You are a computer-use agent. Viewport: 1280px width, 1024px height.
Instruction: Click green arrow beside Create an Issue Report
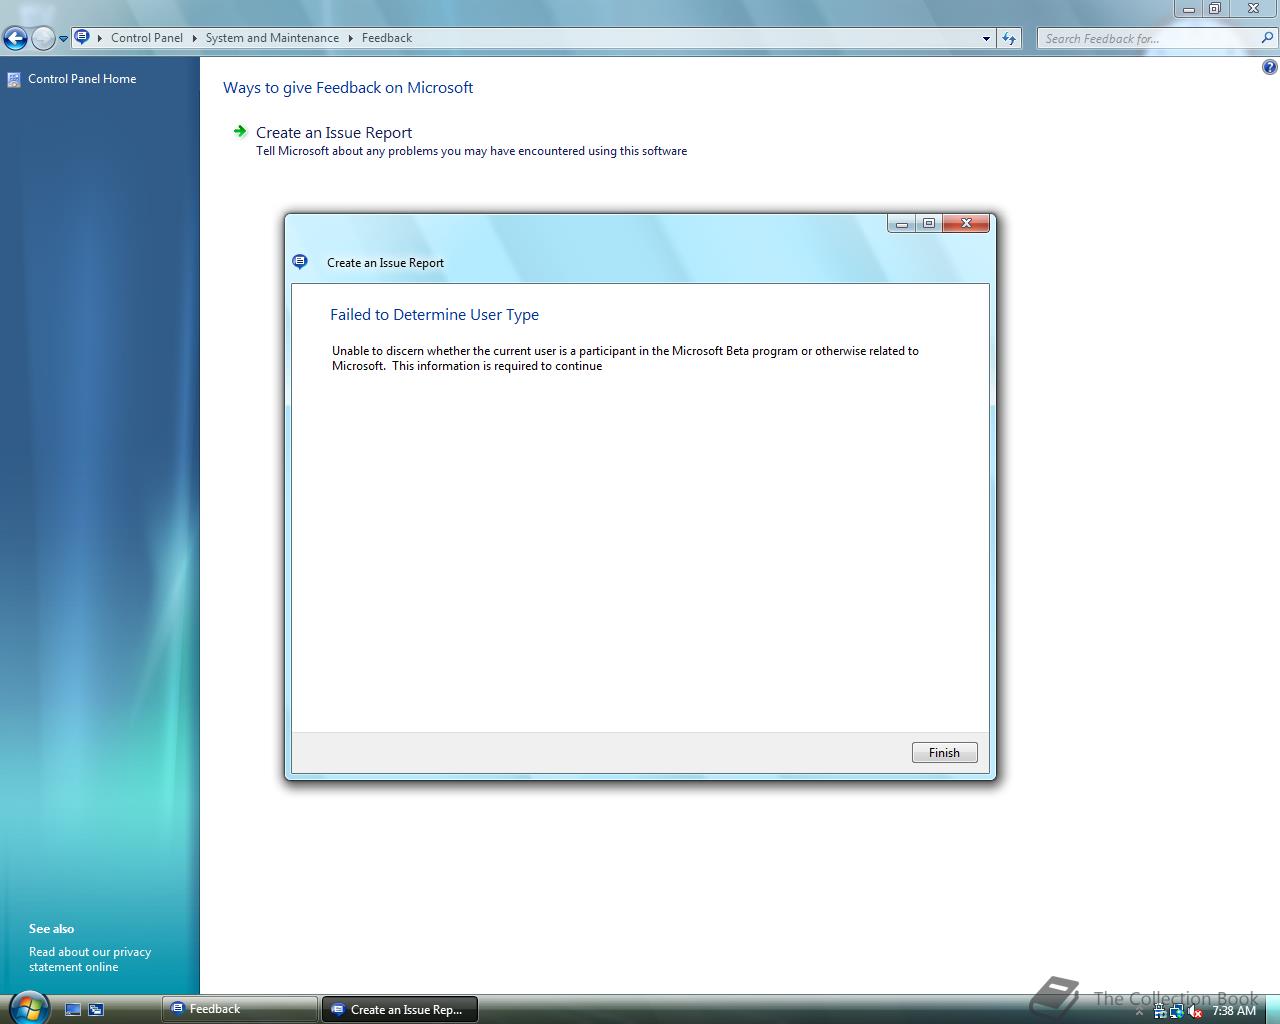(x=240, y=131)
